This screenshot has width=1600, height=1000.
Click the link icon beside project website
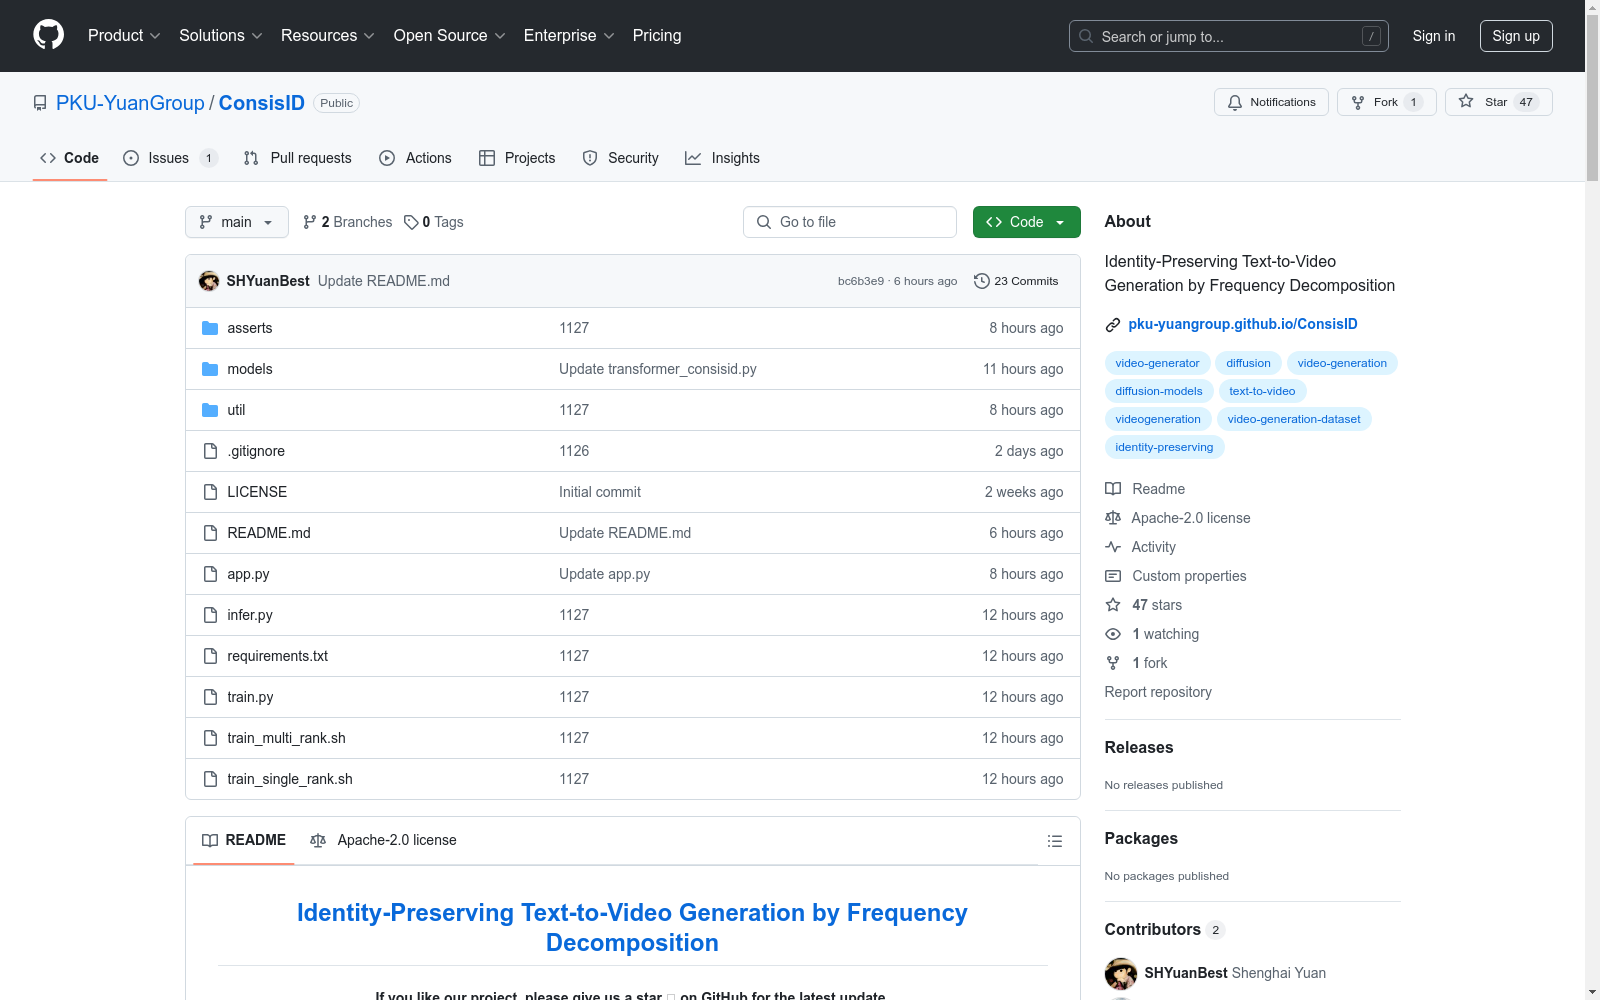pos(1113,325)
